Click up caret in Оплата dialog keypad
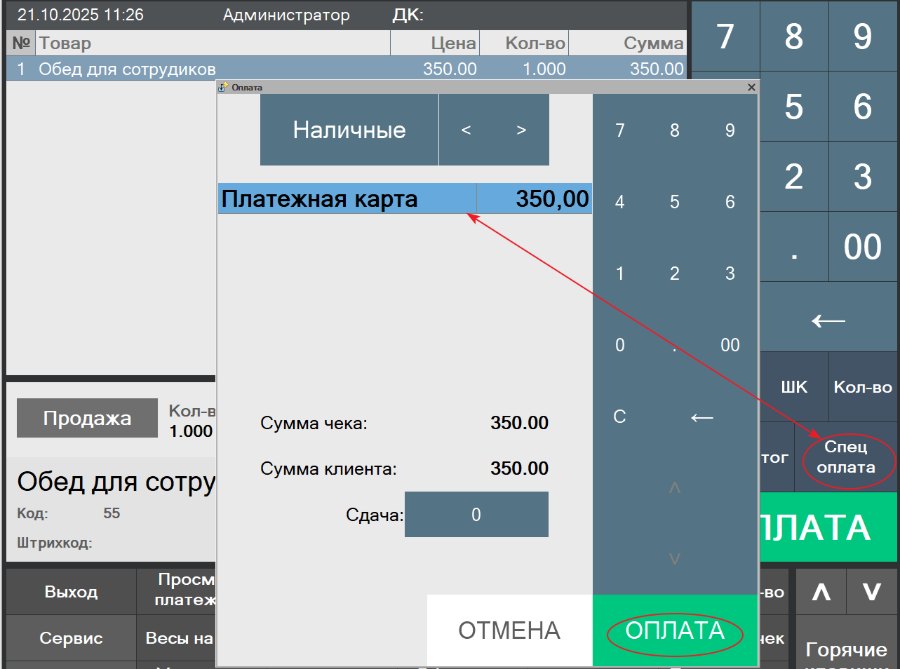The image size is (900, 669). coord(674,488)
